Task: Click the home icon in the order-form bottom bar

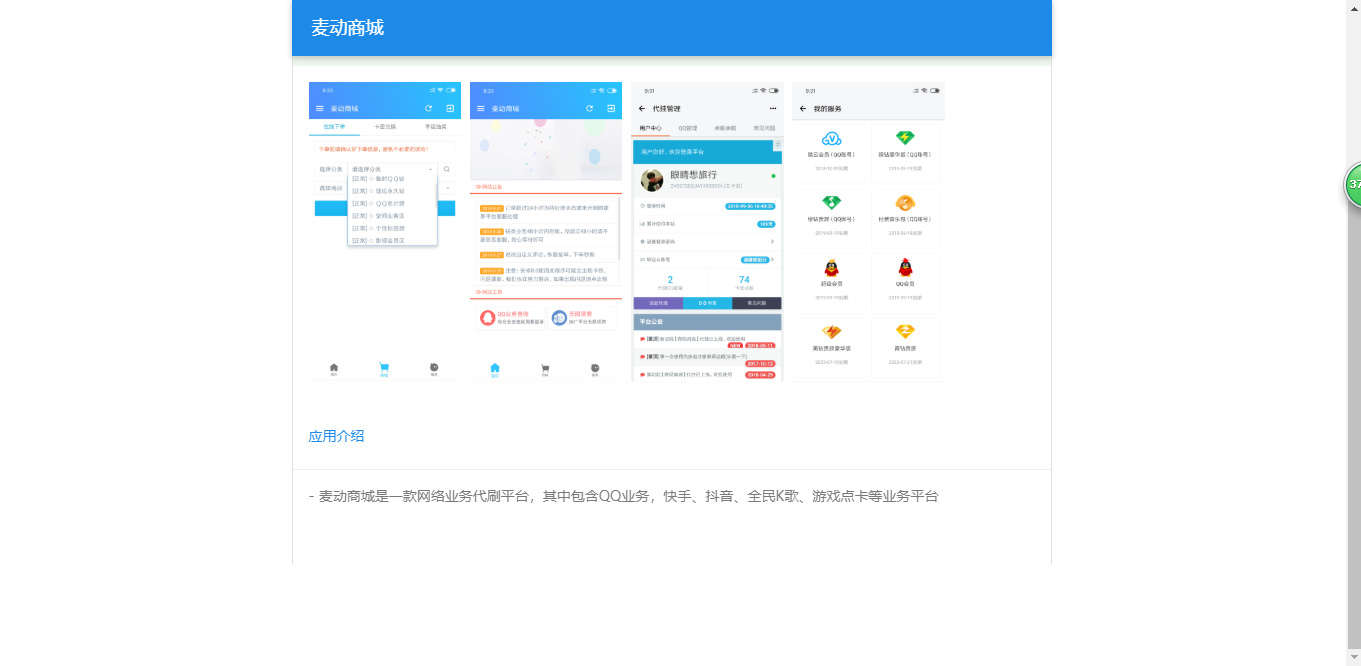Action: [334, 368]
